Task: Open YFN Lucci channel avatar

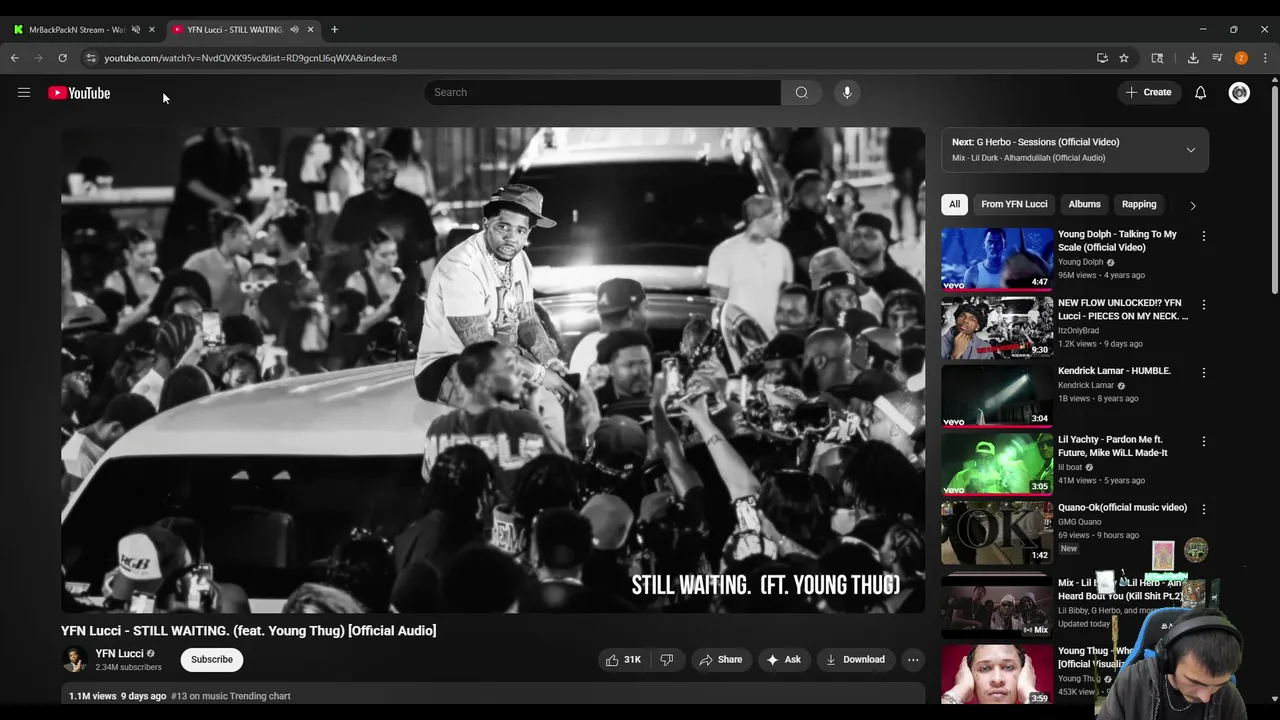Action: point(74,659)
